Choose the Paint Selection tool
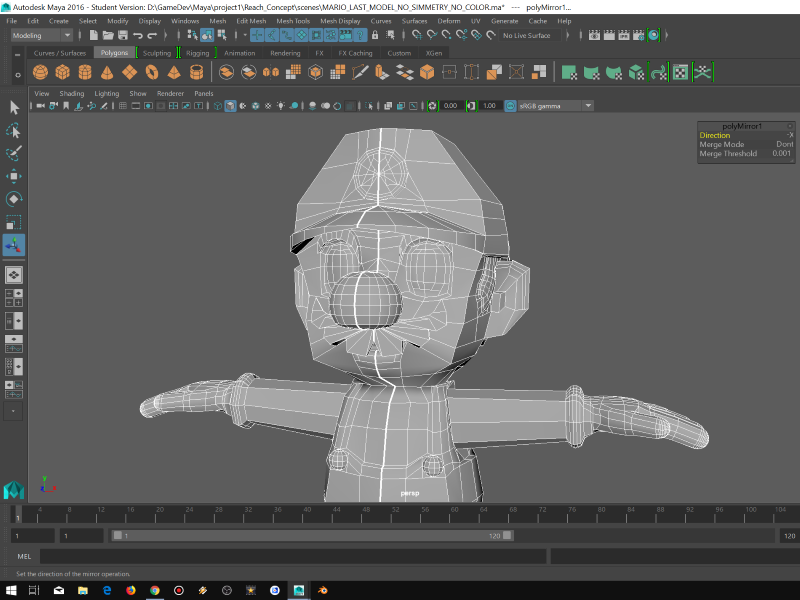800x600 pixels. [14, 154]
